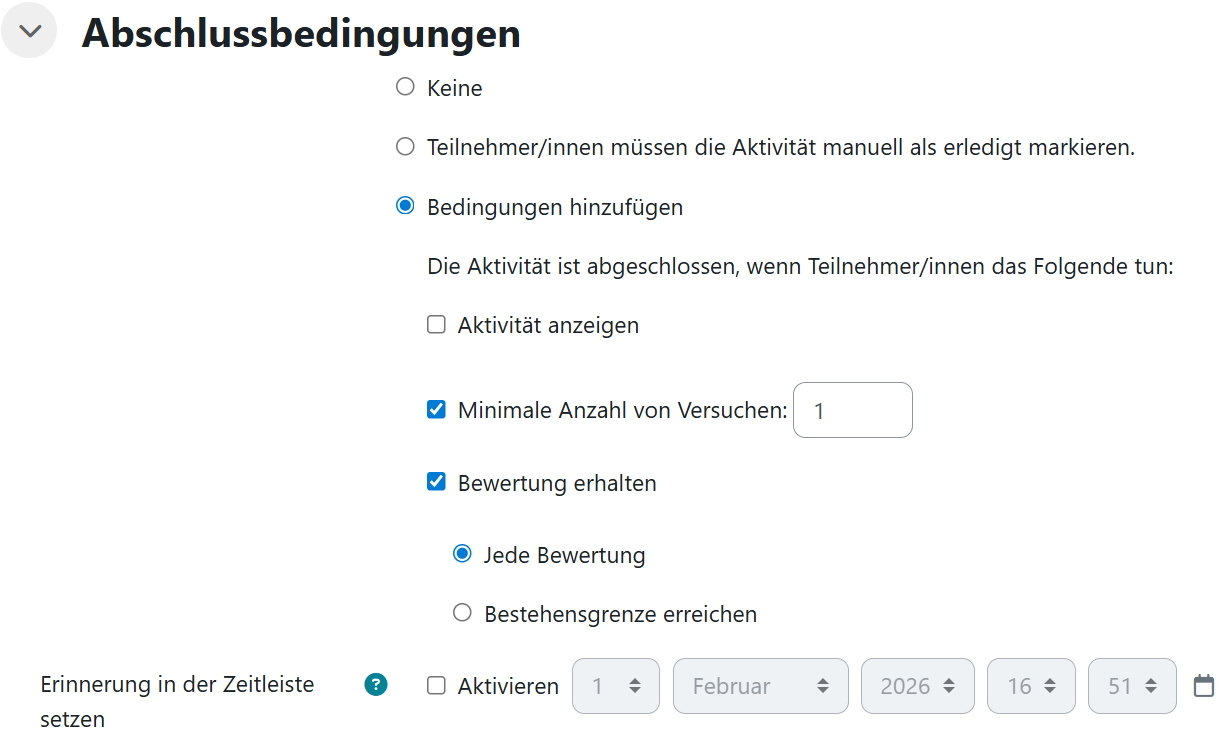Open the month dropdown showing Februar

click(760, 686)
